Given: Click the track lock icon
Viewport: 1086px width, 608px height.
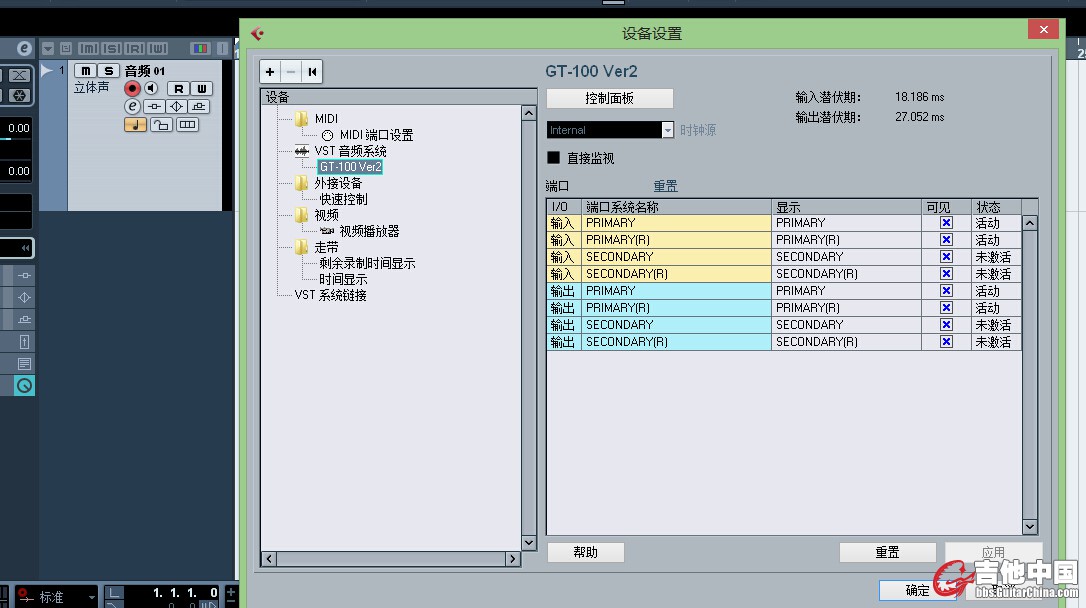Looking at the screenshot, I should [x=161, y=124].
